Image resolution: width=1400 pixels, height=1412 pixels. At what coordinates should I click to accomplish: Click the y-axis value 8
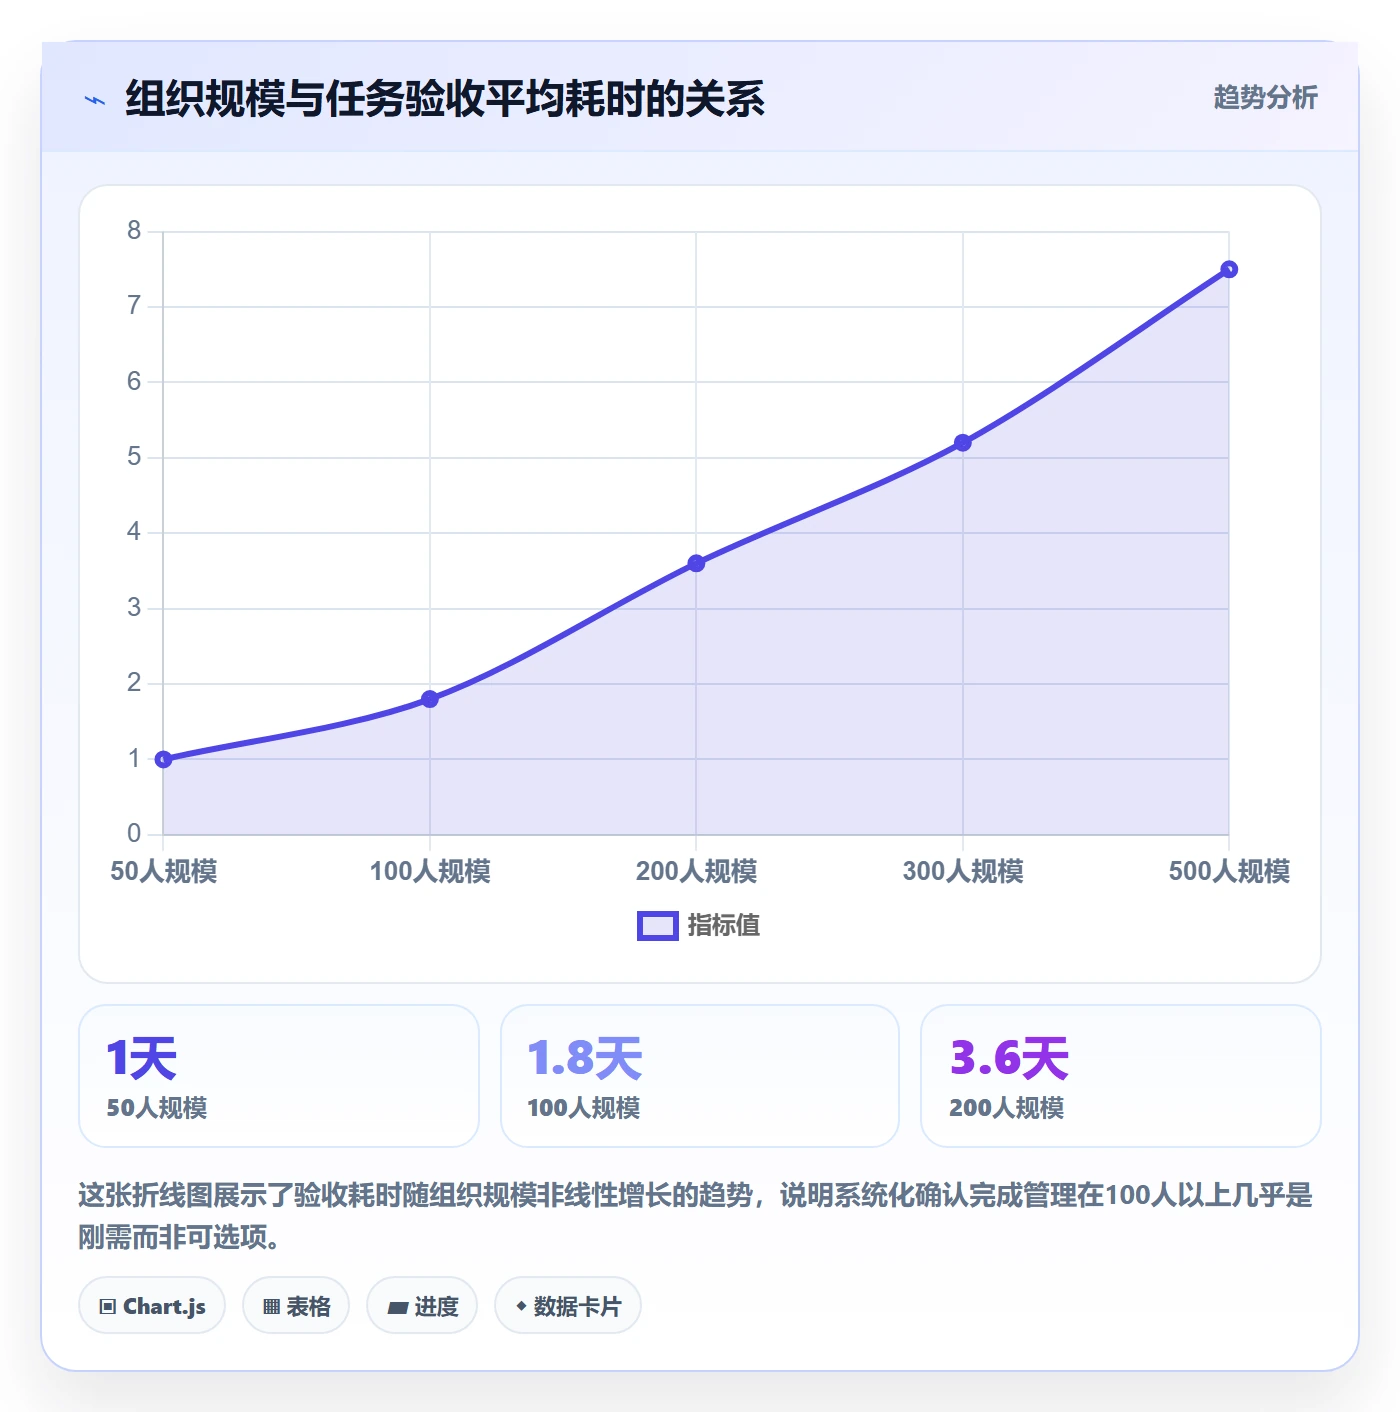tap(134, 231)
